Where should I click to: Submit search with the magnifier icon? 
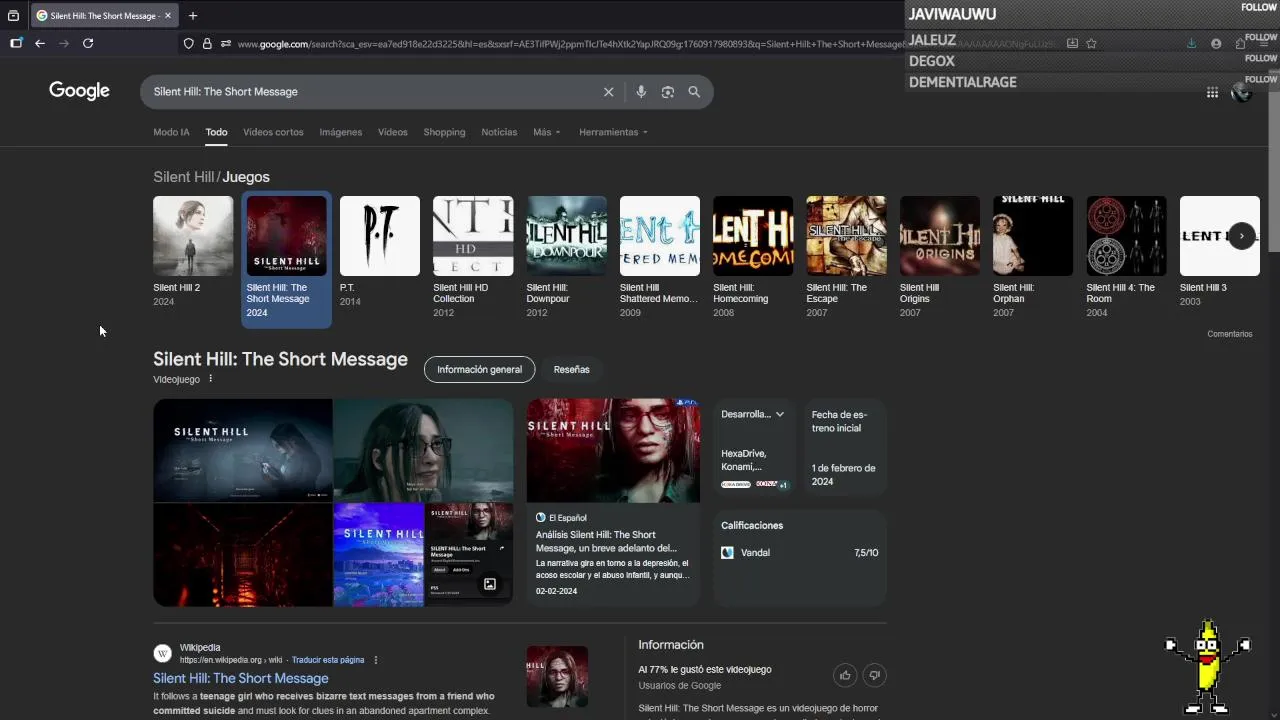694,92
